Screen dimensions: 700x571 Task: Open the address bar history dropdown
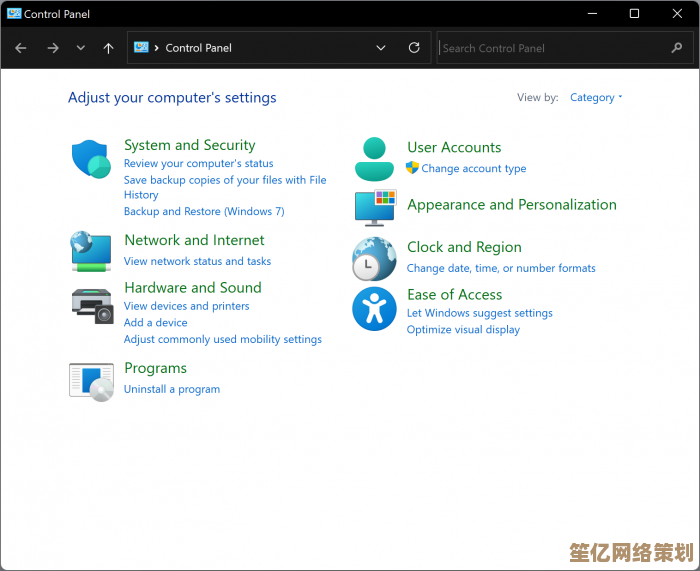point(381,48)
